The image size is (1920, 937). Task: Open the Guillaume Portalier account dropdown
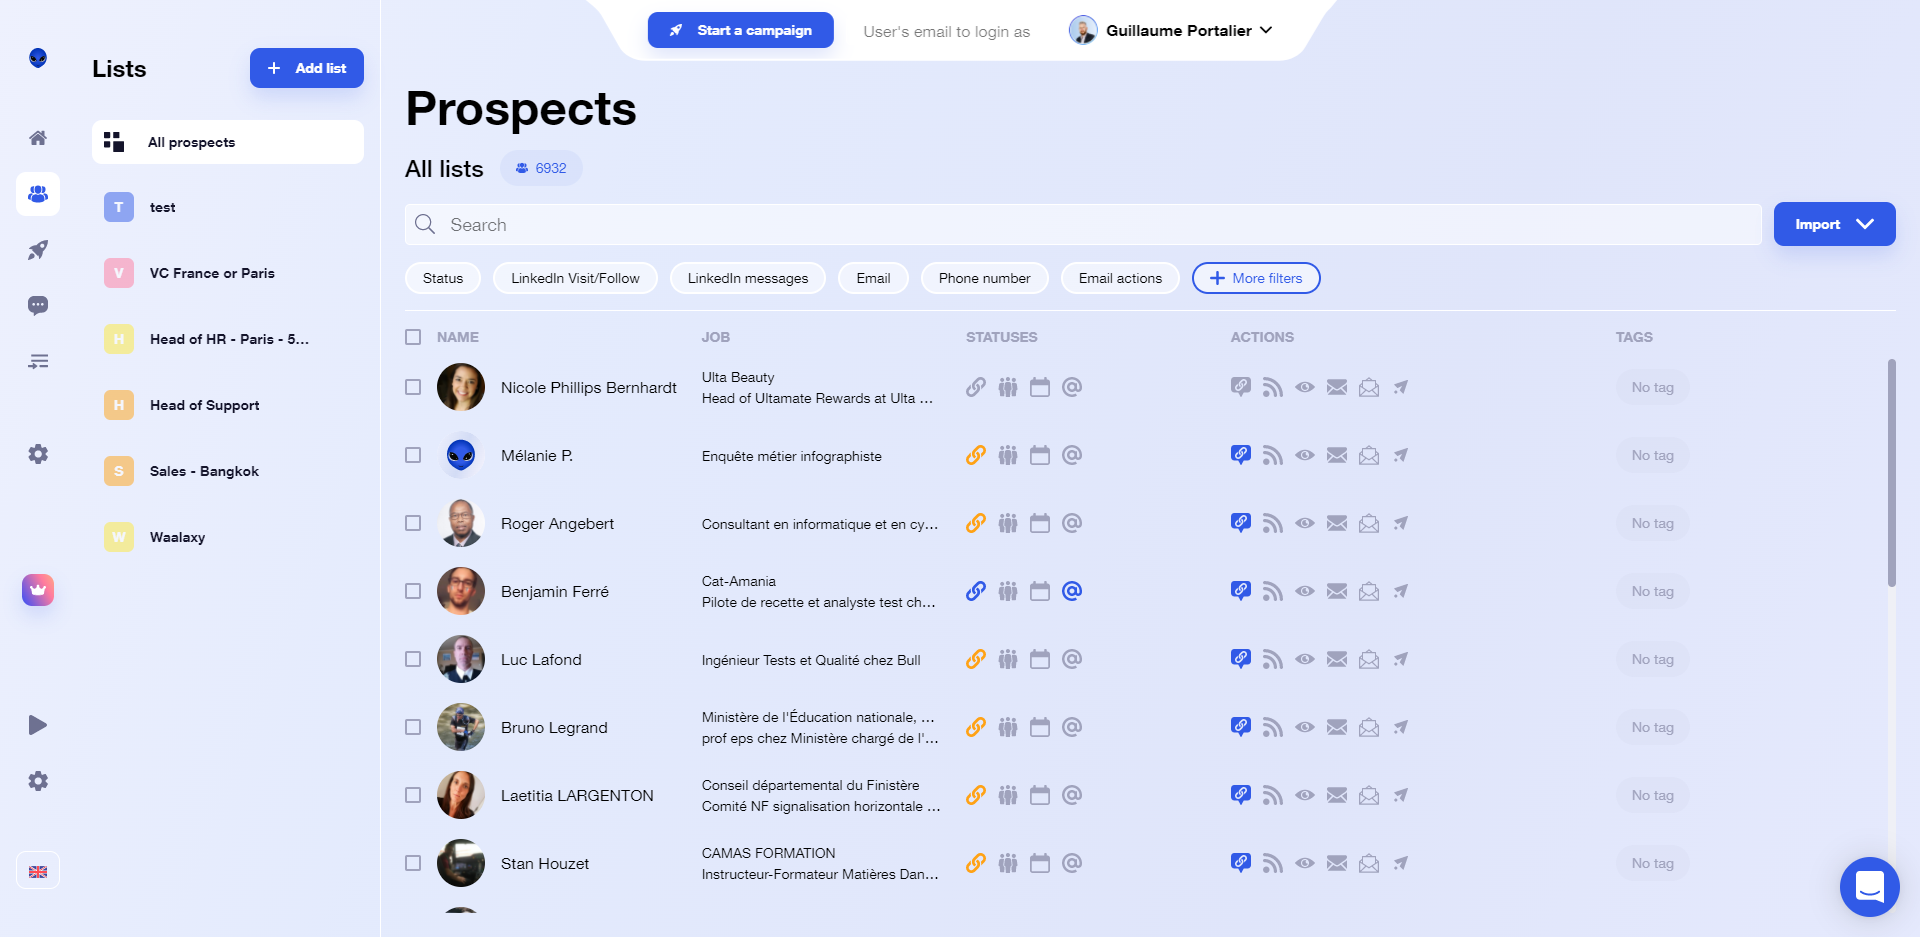click(1171, 30)
